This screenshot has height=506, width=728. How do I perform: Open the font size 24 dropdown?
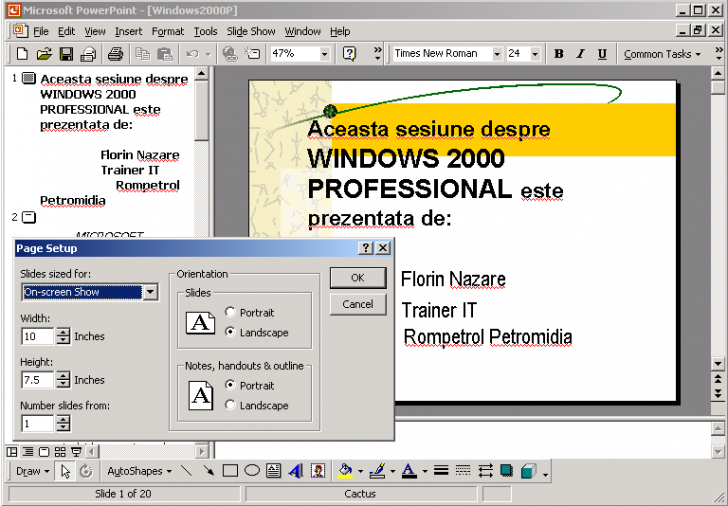[x=535, y=54]
